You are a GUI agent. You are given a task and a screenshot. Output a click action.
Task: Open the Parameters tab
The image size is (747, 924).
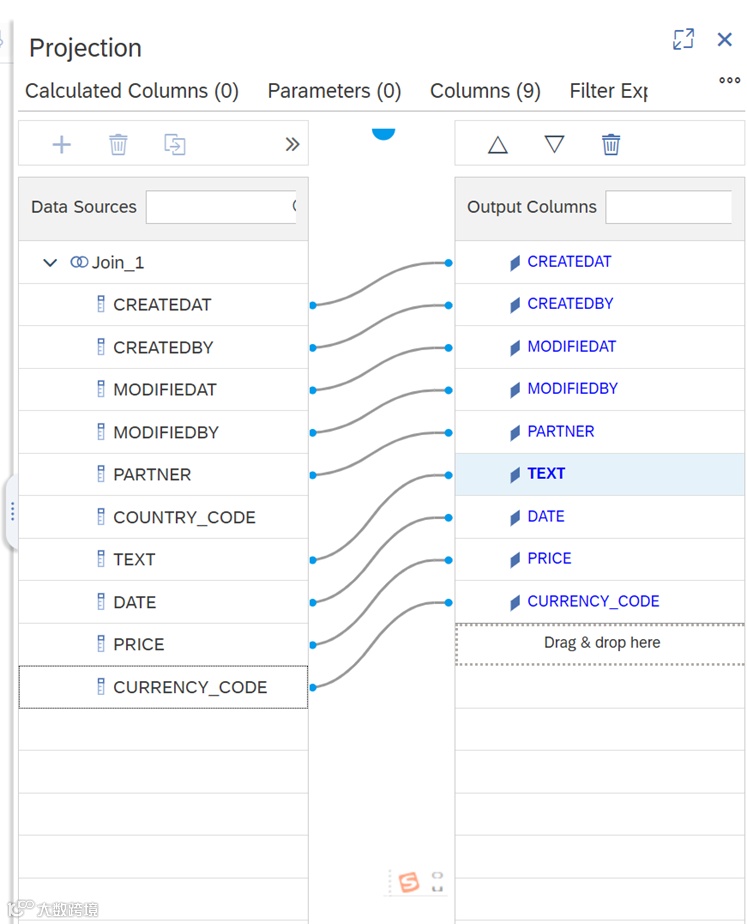[334, 91]
